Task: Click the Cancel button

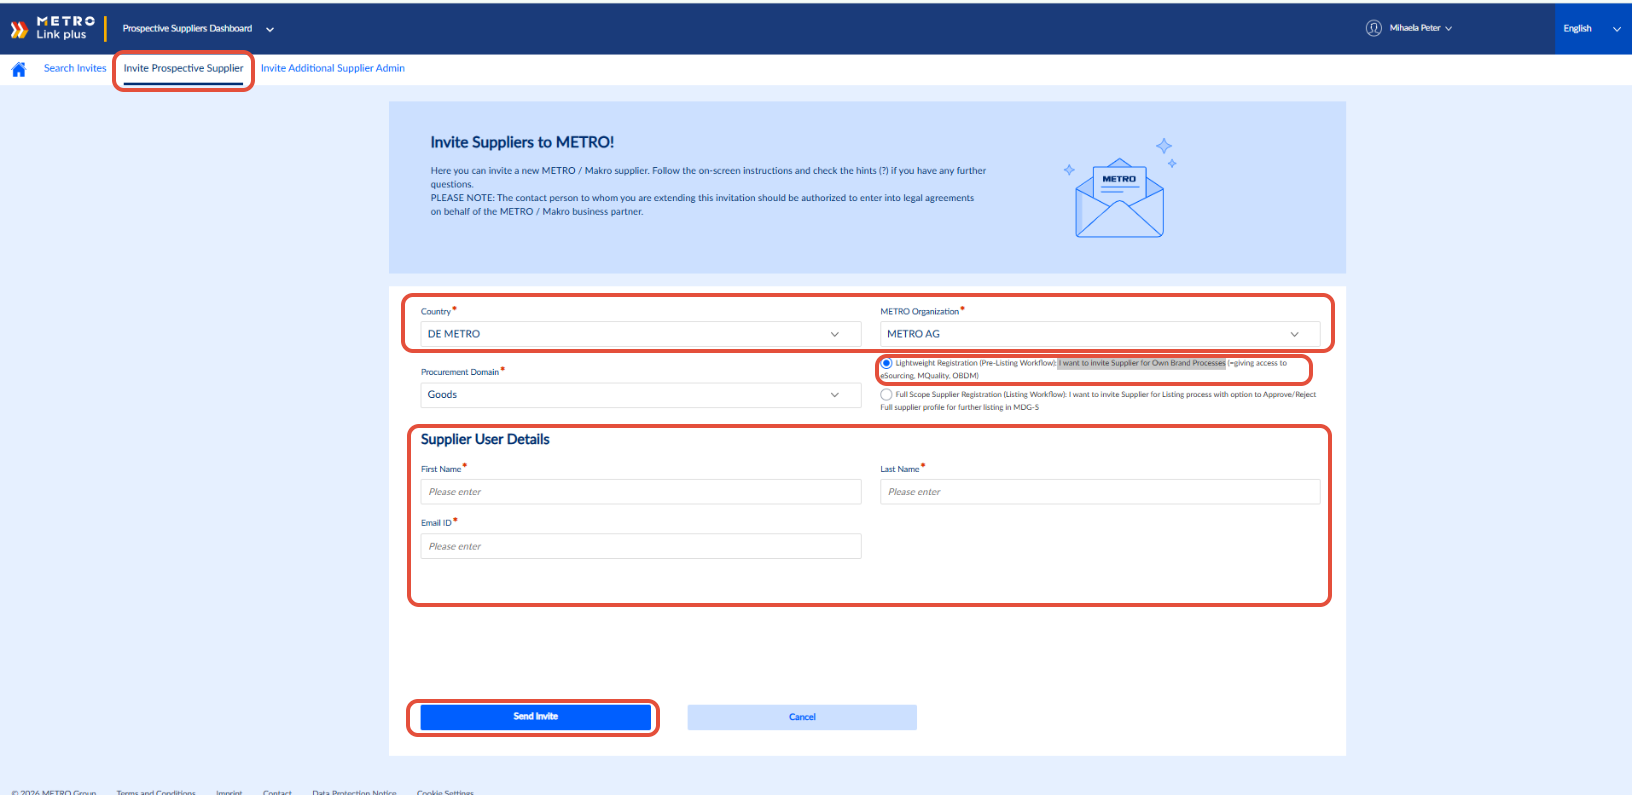Action: (802, 717)
